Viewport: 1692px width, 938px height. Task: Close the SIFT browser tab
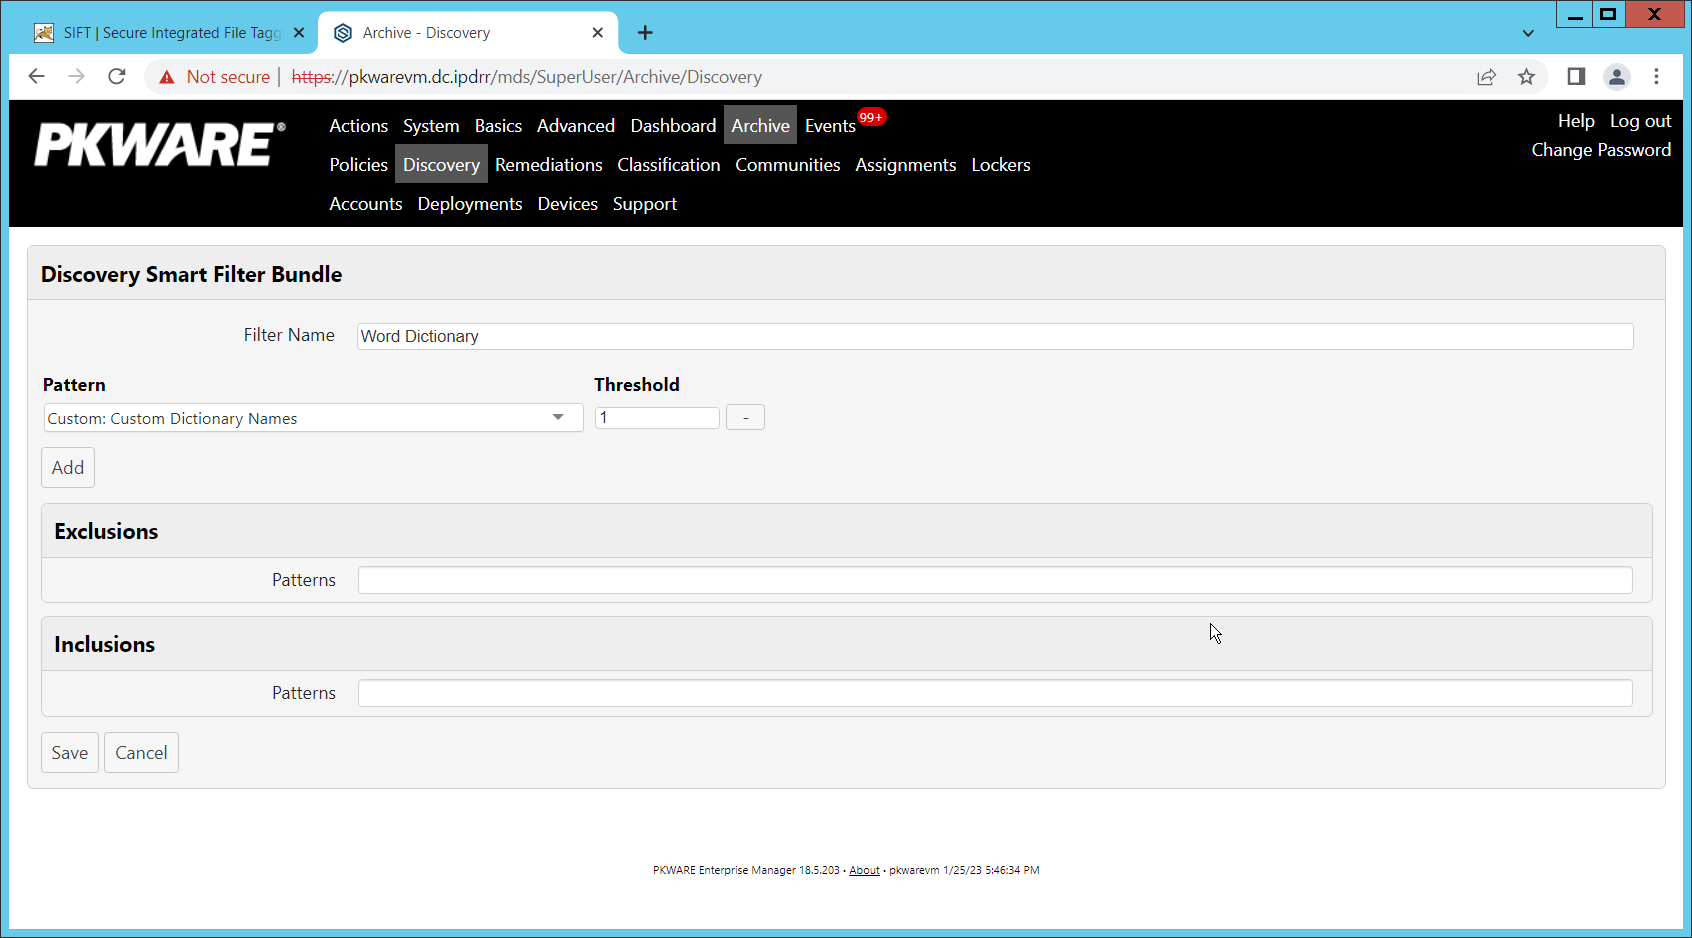pos(299,33)
